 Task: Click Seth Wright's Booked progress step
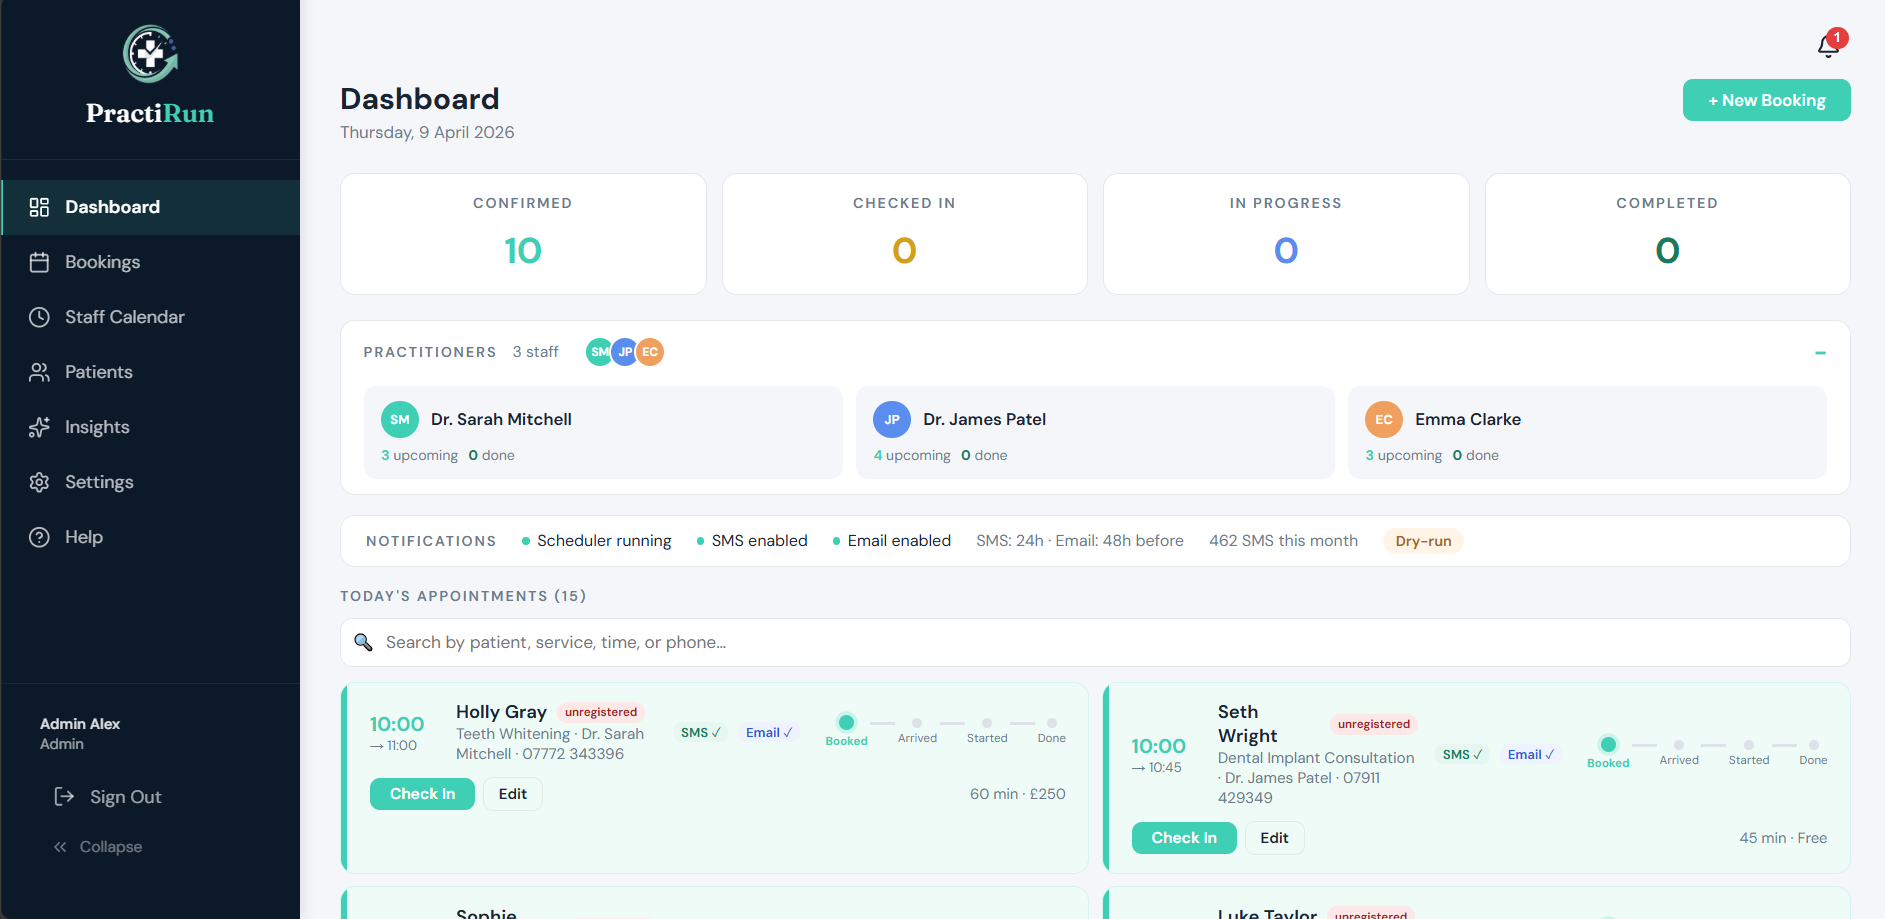pyautogui.click(x=1608, y=752)
